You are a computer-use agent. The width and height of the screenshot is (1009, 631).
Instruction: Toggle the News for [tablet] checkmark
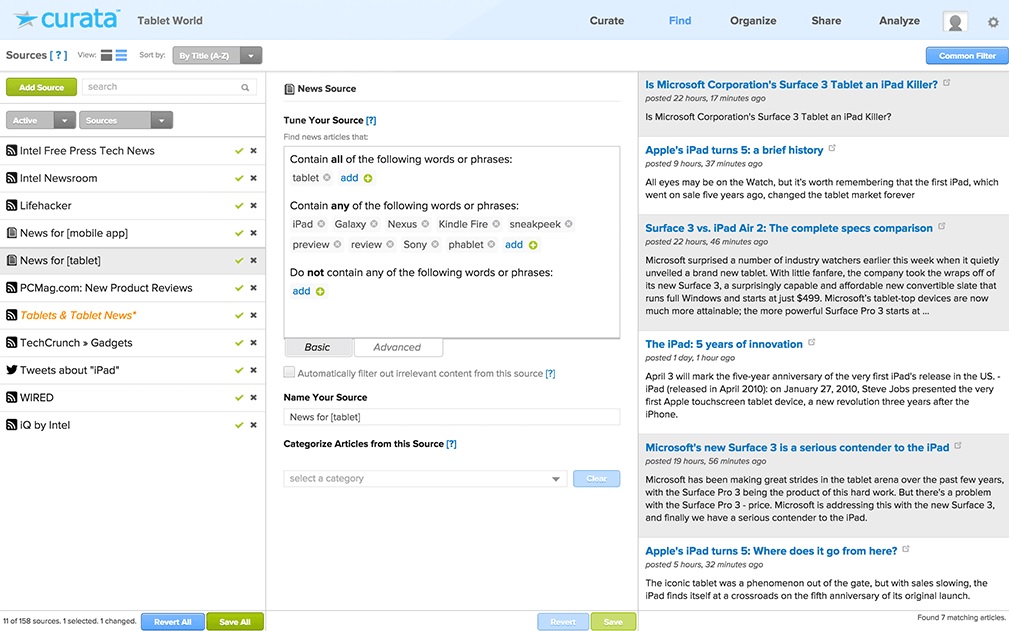coord(239,261)
